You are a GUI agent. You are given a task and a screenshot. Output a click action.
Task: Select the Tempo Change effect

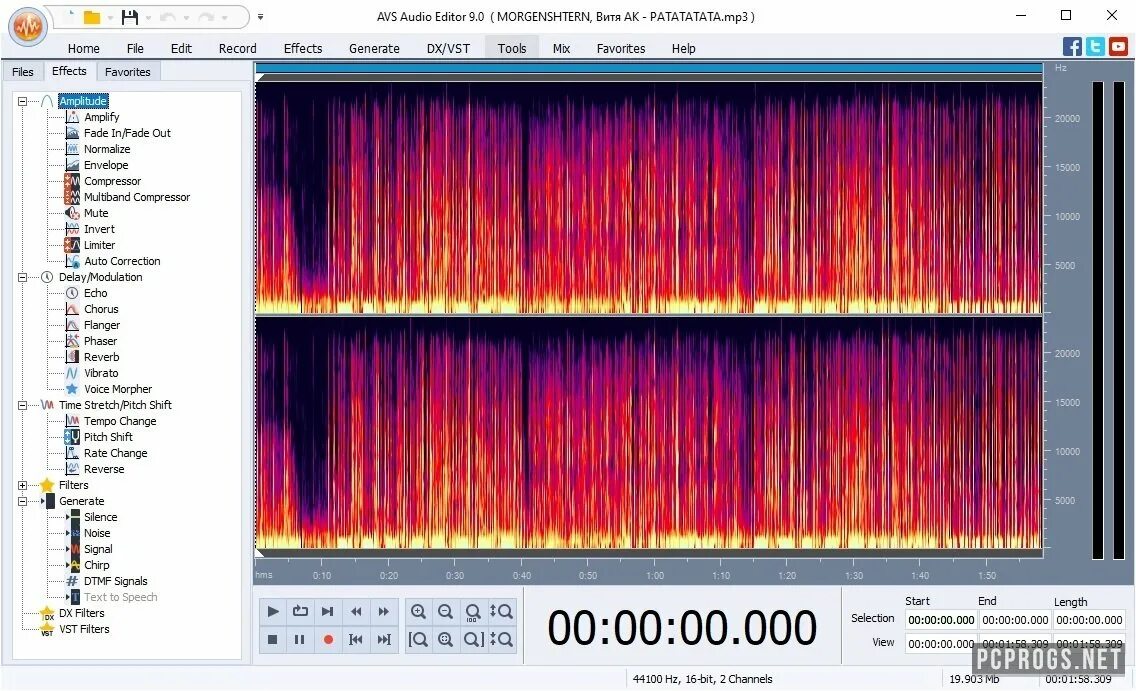[120, 421]
